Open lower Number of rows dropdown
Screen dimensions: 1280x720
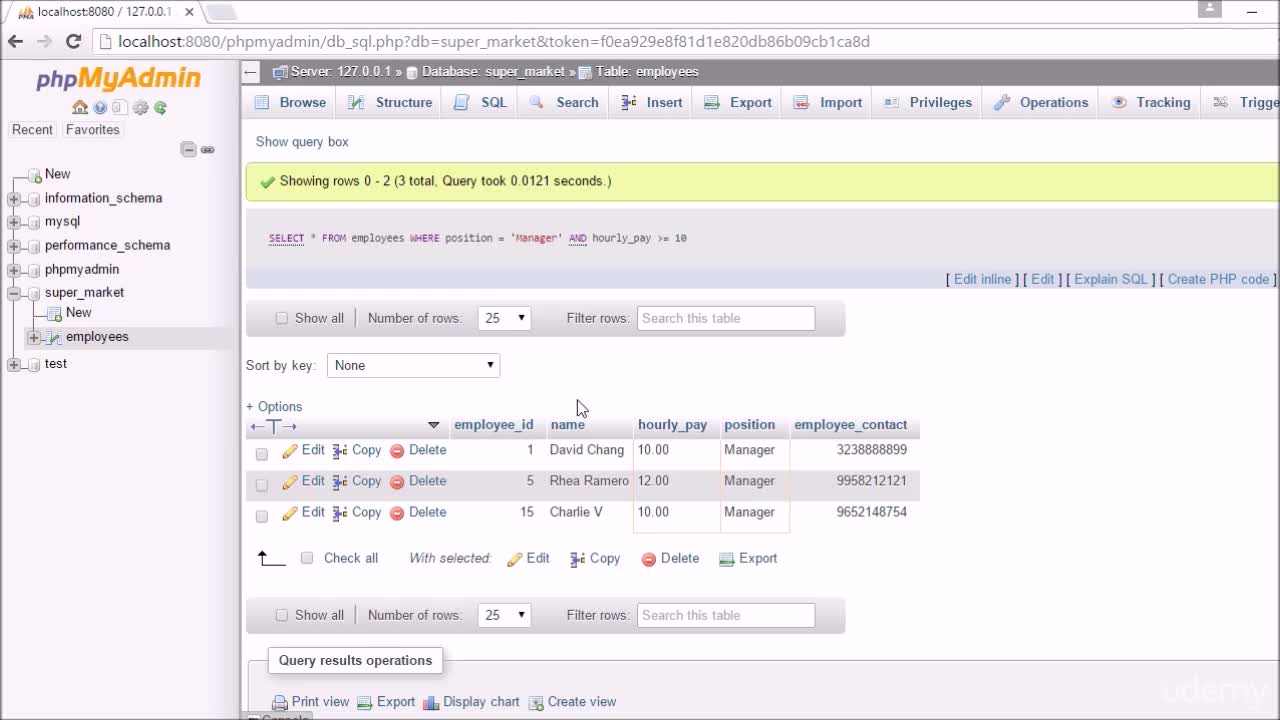pos(504,615)
